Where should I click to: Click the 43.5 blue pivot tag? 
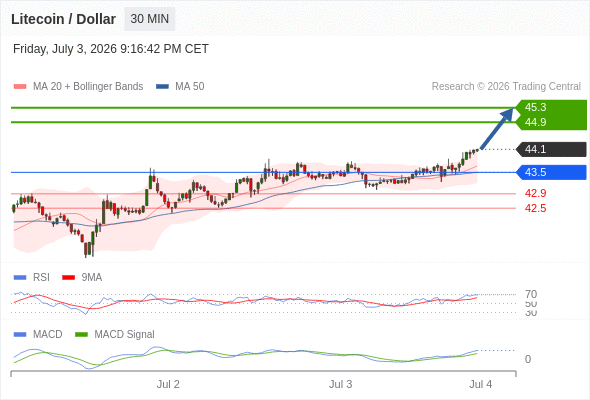tap(552, 172)
